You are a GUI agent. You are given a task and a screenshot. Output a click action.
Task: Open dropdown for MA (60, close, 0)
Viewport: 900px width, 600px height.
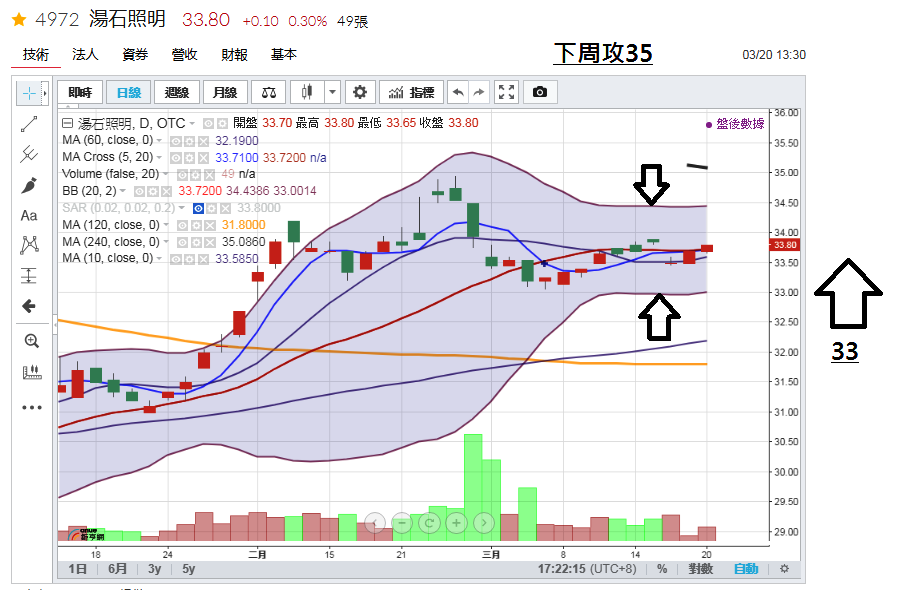(160, 141)
